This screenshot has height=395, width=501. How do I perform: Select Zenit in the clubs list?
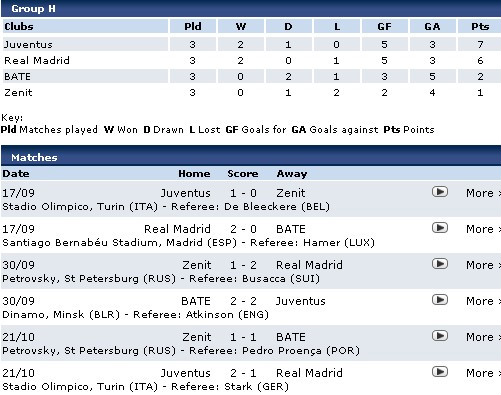18,93
